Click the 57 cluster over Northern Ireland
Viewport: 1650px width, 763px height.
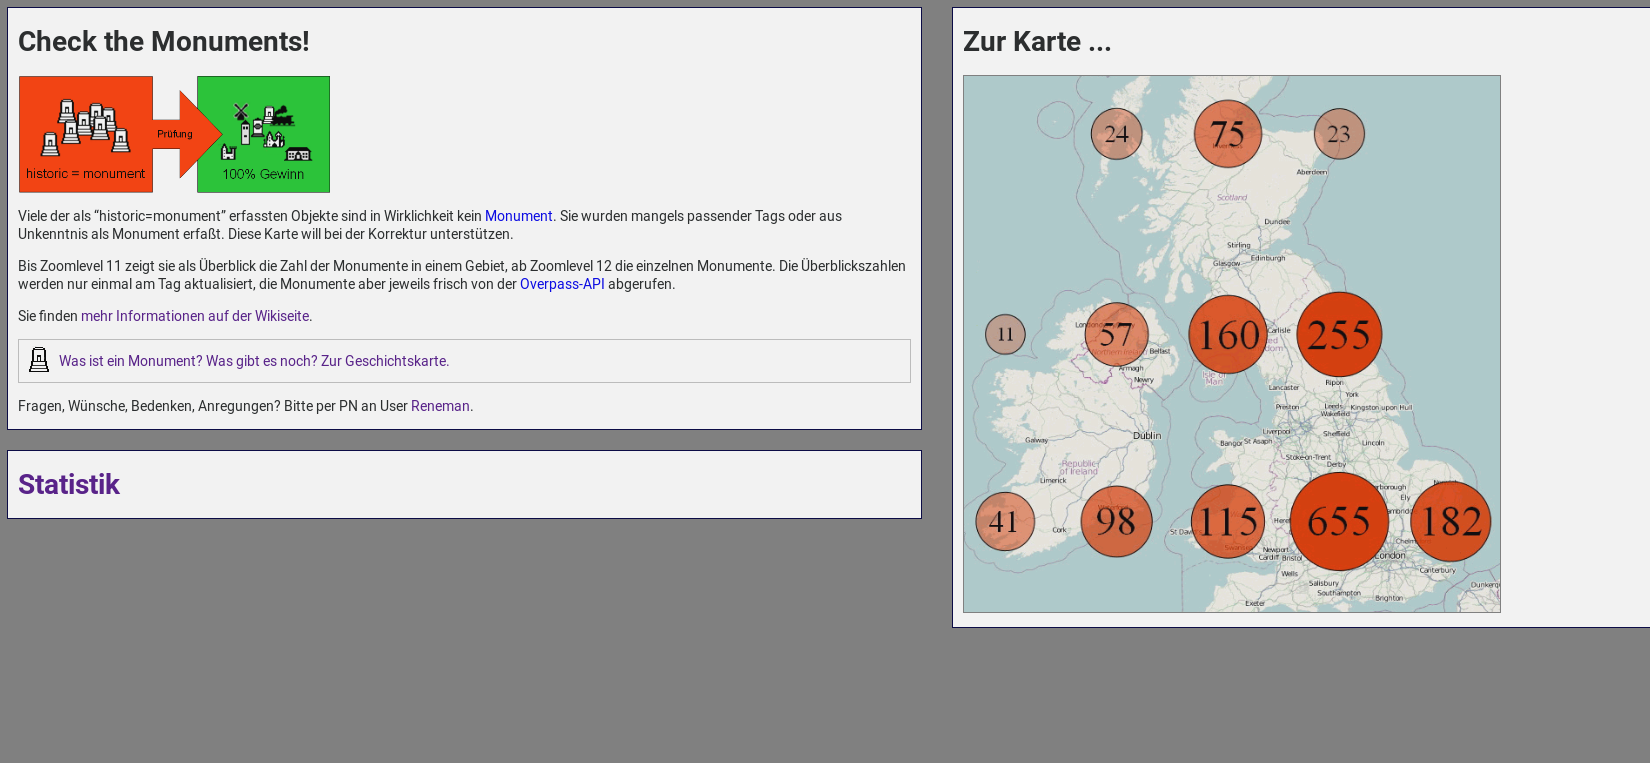(1116, 334)
